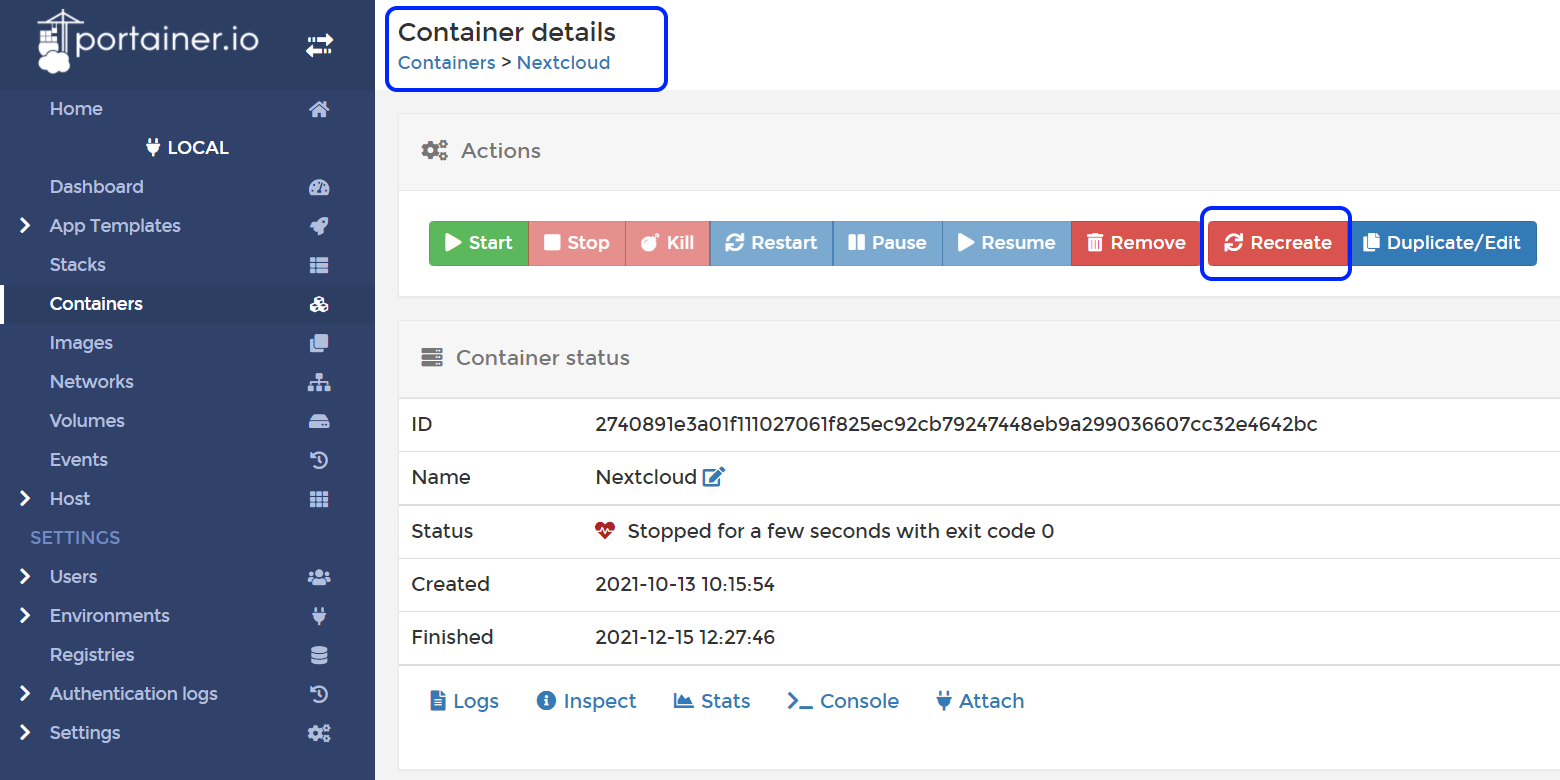The width and height of the screenshot is (1560, 780).
Task: Click the Actions gears icon
Action: point(434,151)
